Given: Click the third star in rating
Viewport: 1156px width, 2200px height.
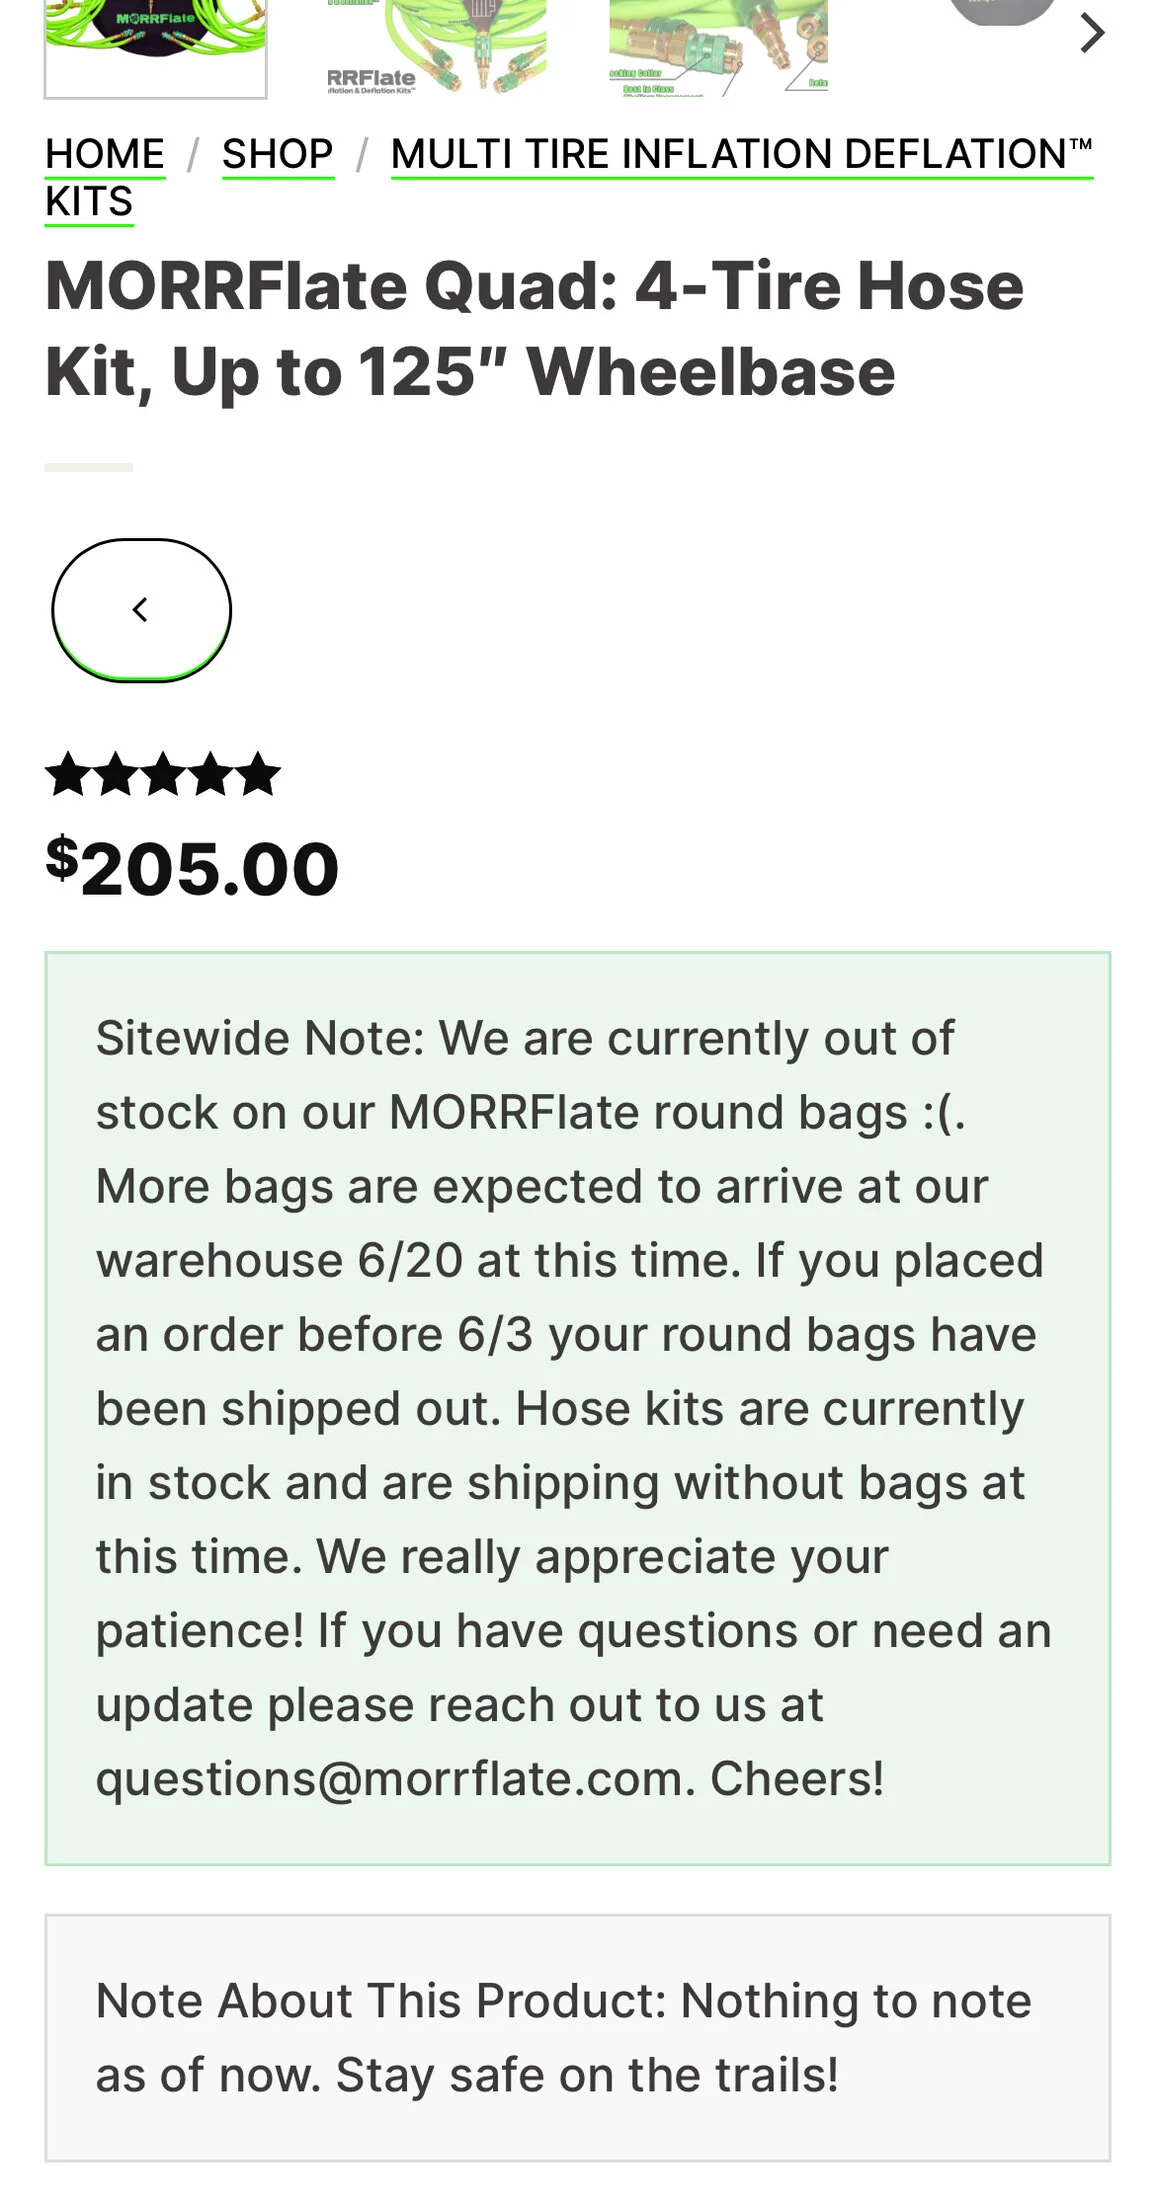Looking at the screenshot, I should pos(163,775).
